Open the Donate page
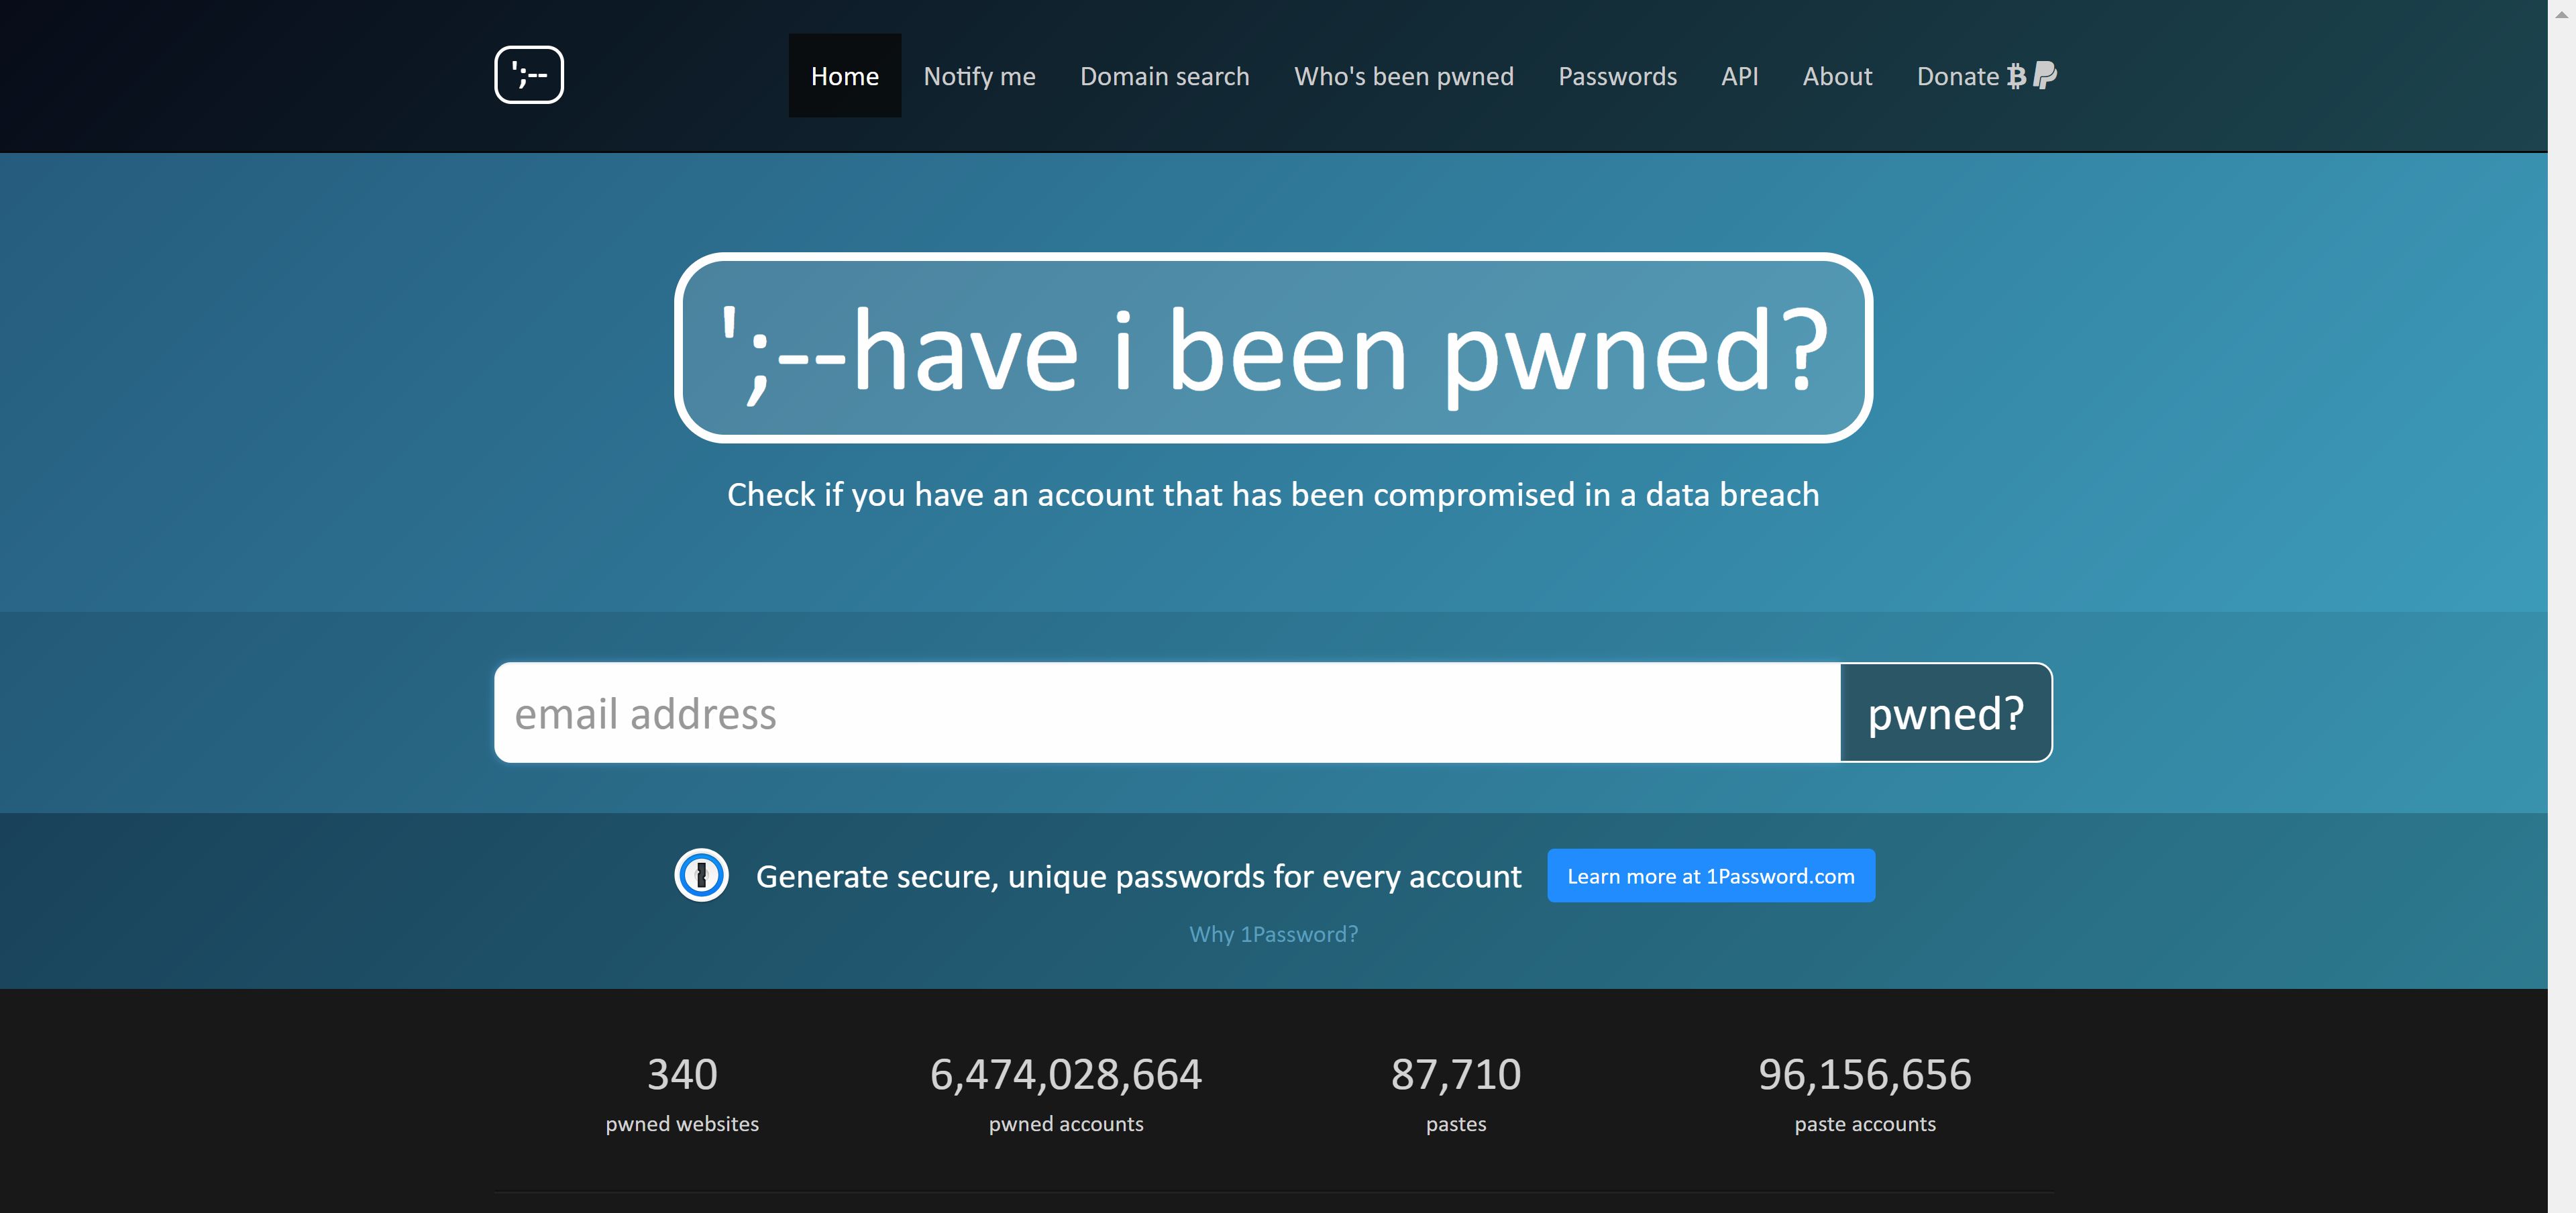Viewport: 2576px width, 1213px height. (x=1957, y=75)
